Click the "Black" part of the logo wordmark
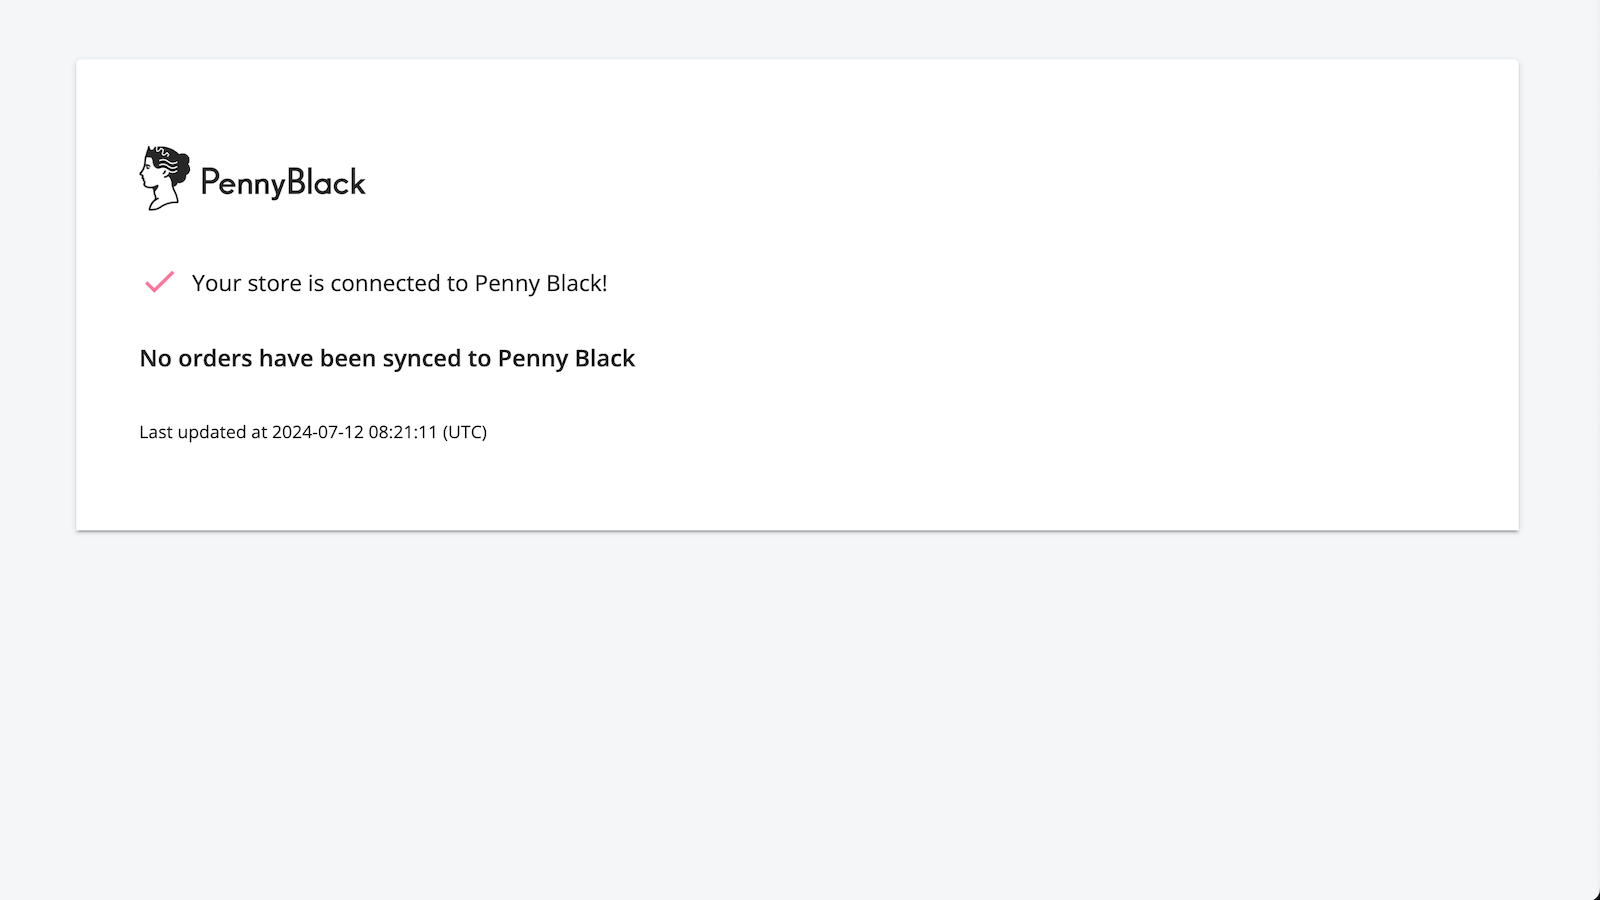1600x900 pixels. 326,182
